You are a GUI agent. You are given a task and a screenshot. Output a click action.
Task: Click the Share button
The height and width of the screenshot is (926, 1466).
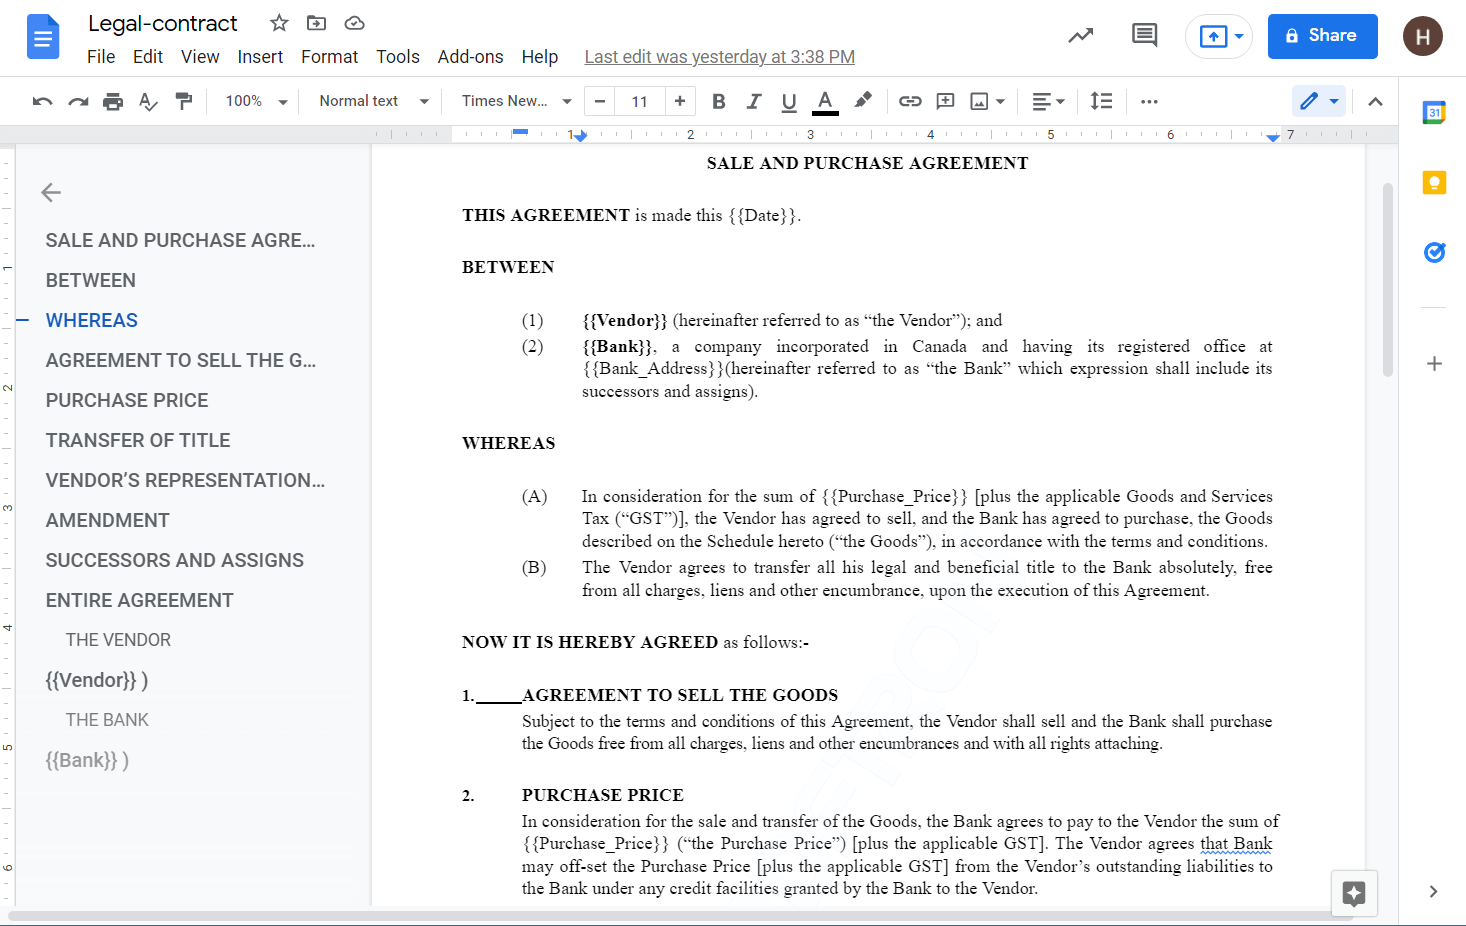[x=1322, y=35]
